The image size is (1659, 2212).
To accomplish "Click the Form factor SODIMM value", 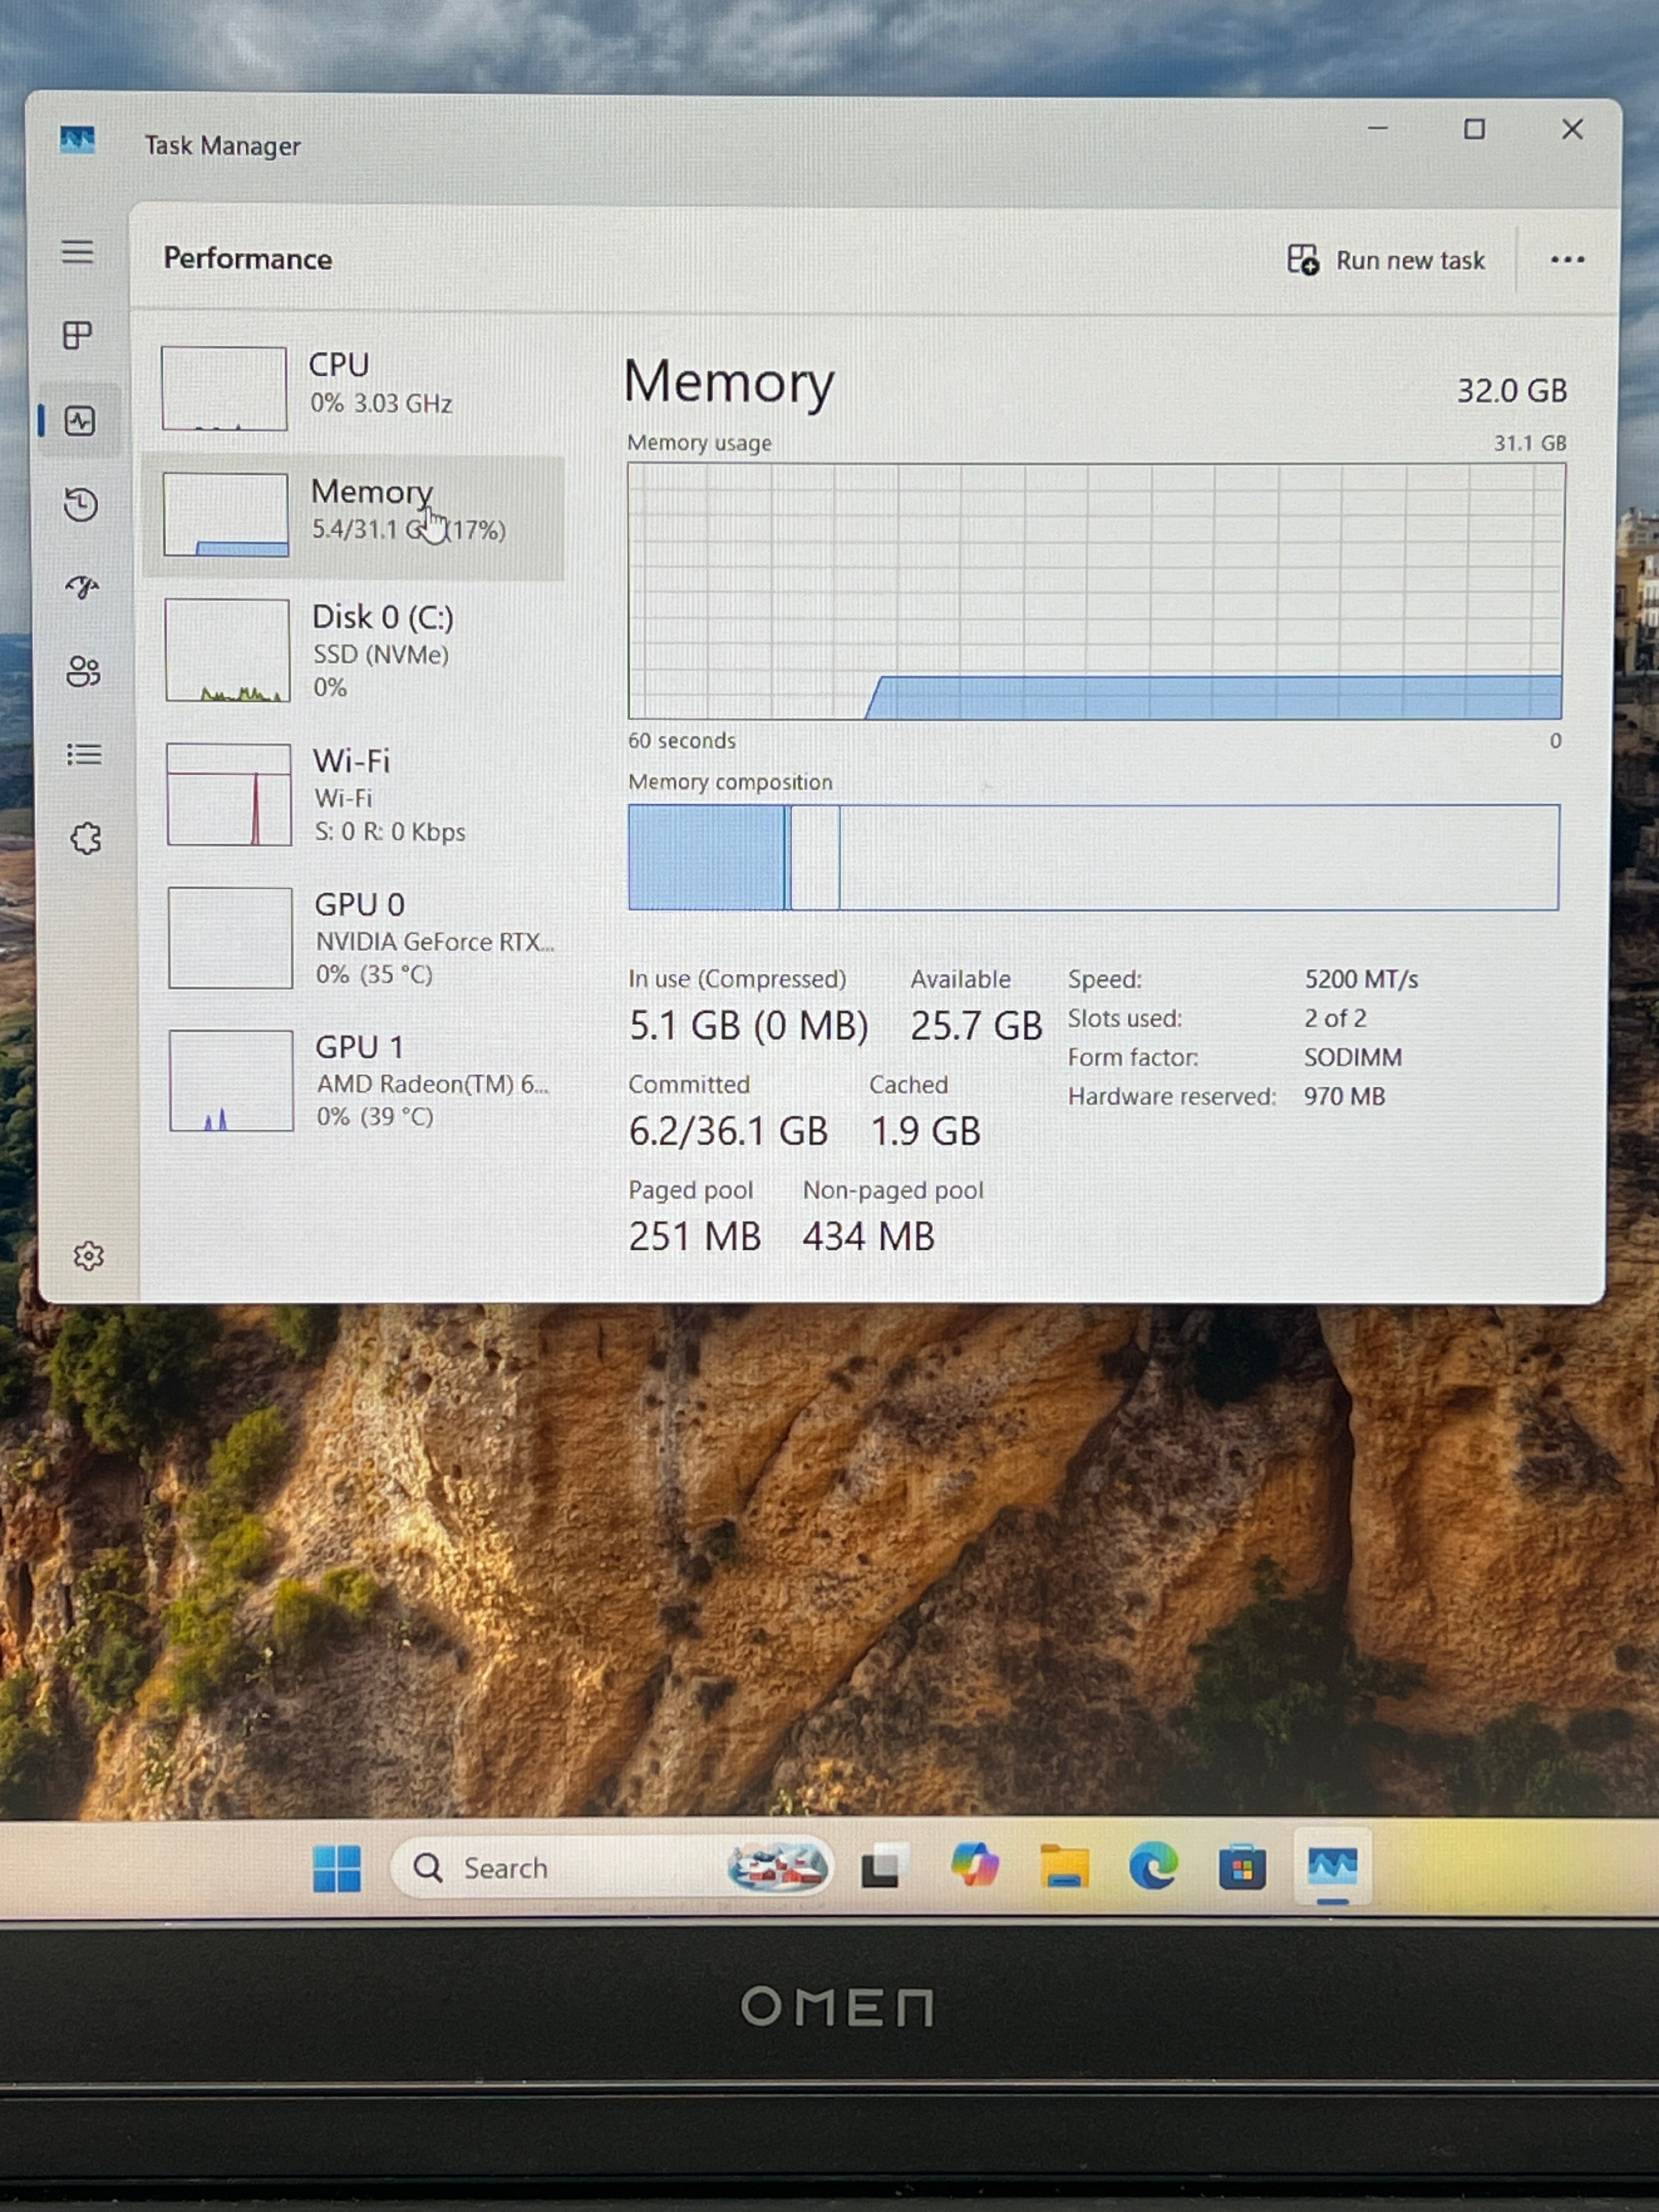I will click(1353, 1057).
